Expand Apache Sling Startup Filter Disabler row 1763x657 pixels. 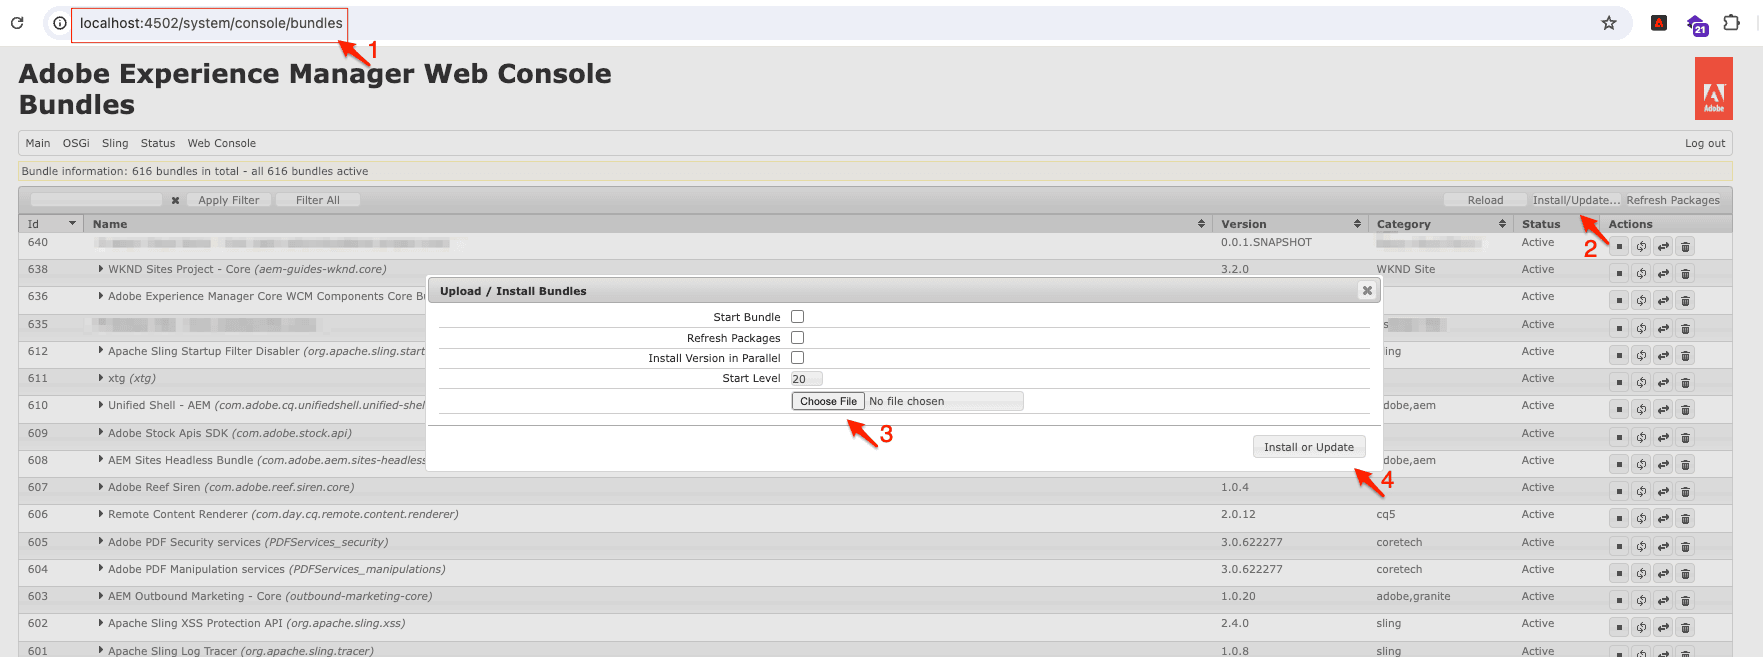point(101,351)
